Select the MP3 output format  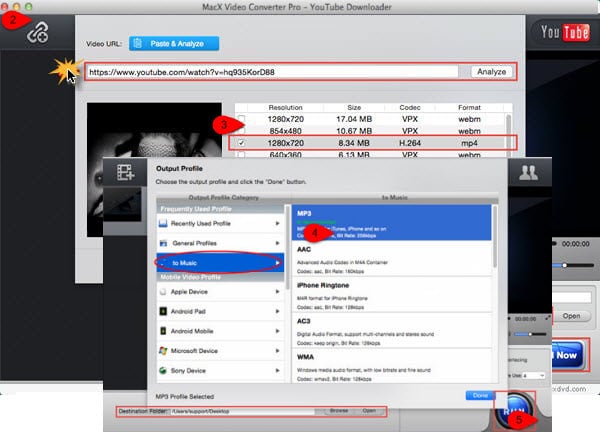391,223
